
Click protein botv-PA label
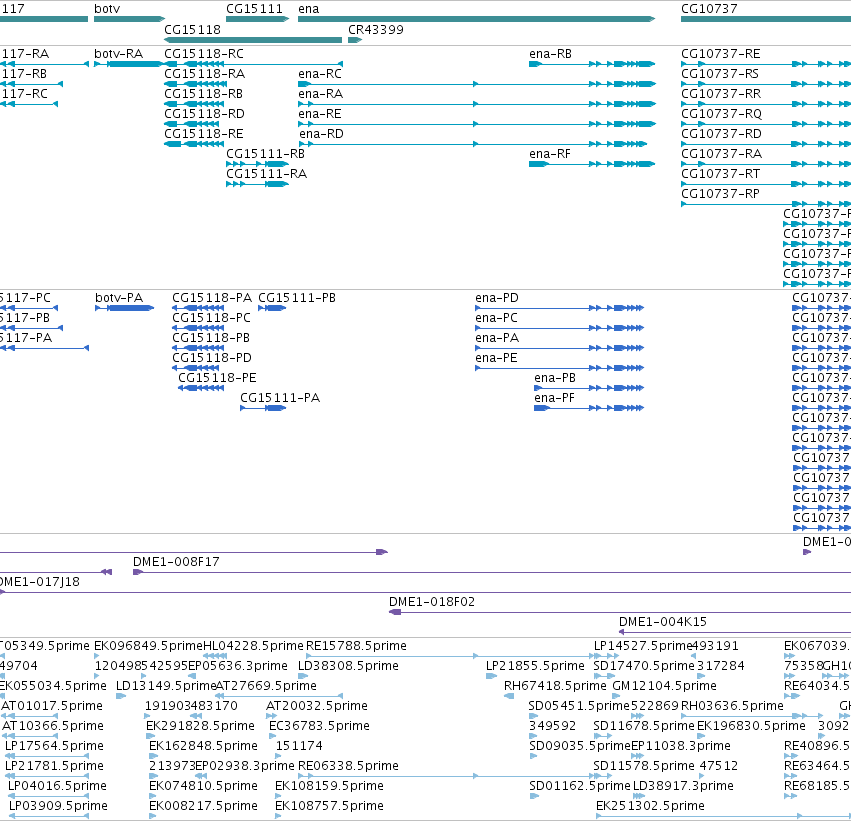[x=119, y=298]
